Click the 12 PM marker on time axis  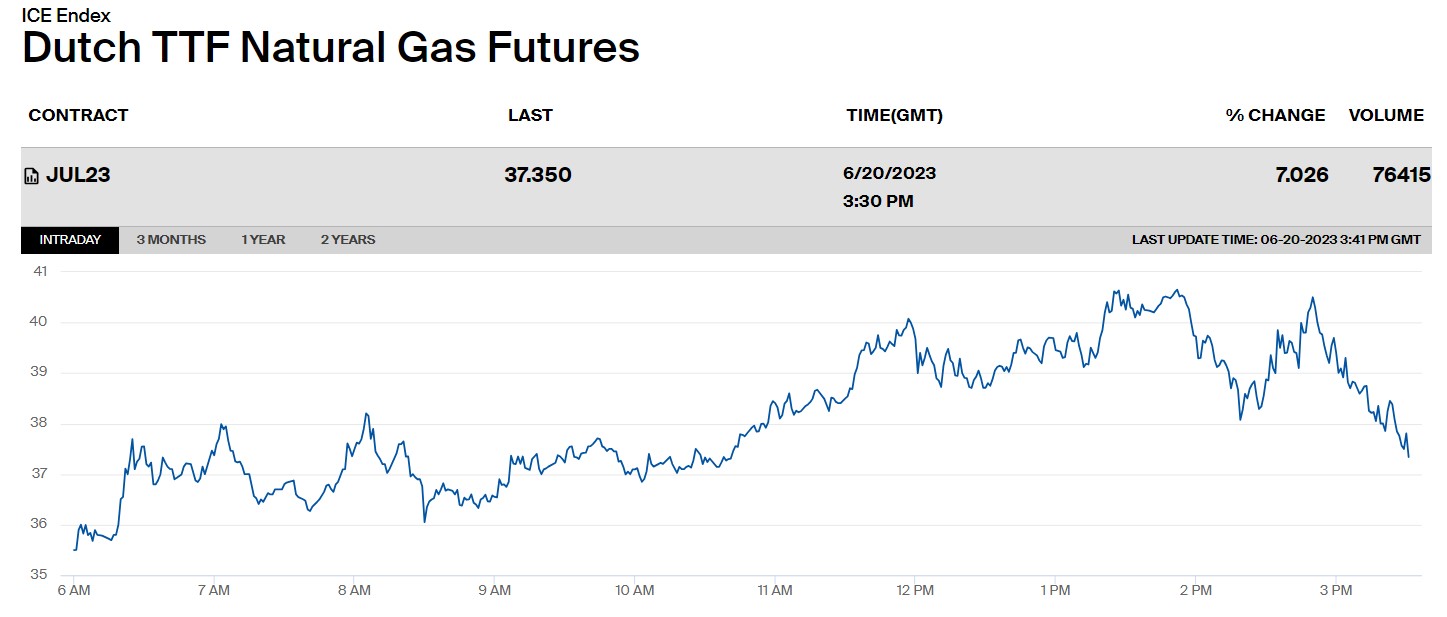(x=915, y=590)
